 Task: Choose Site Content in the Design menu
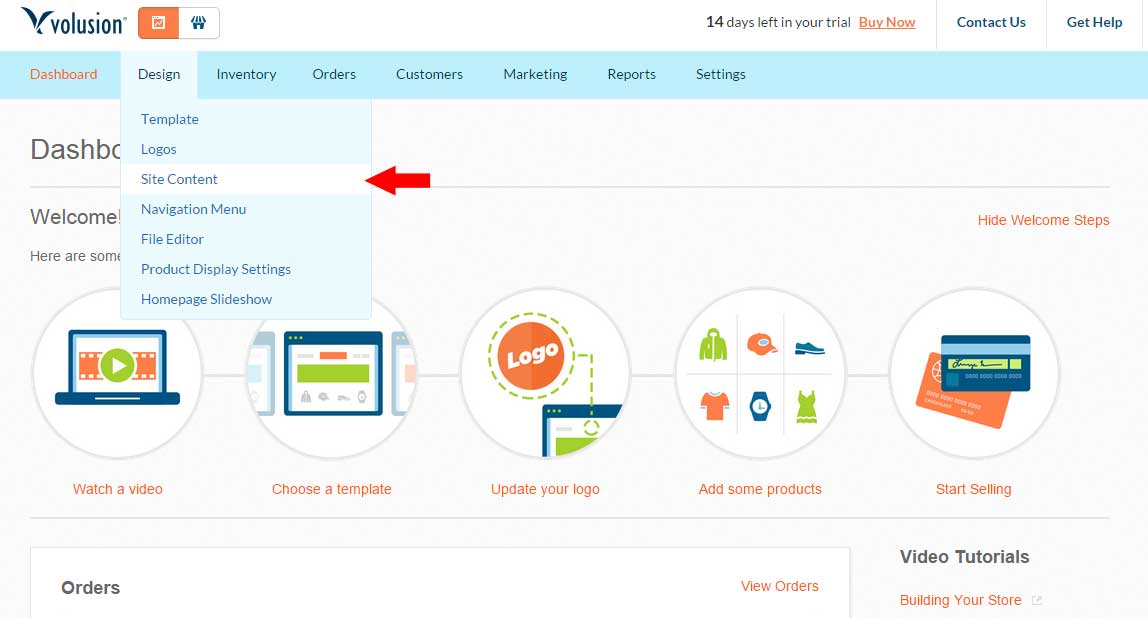point(246,179)
